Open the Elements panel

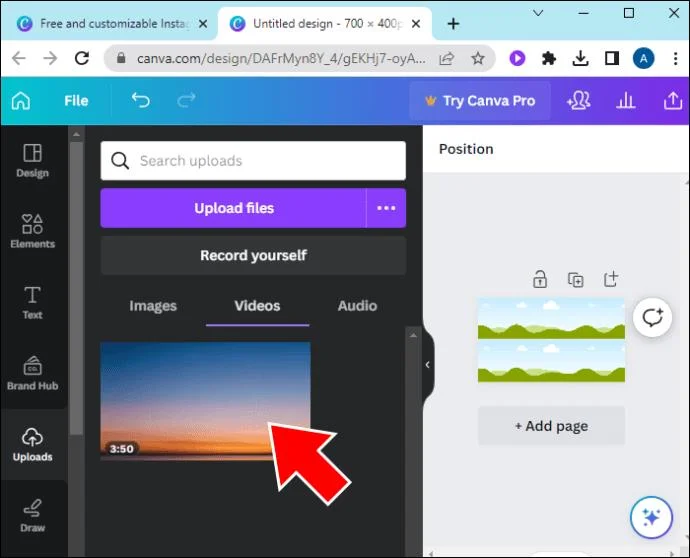tap(33, 231)
